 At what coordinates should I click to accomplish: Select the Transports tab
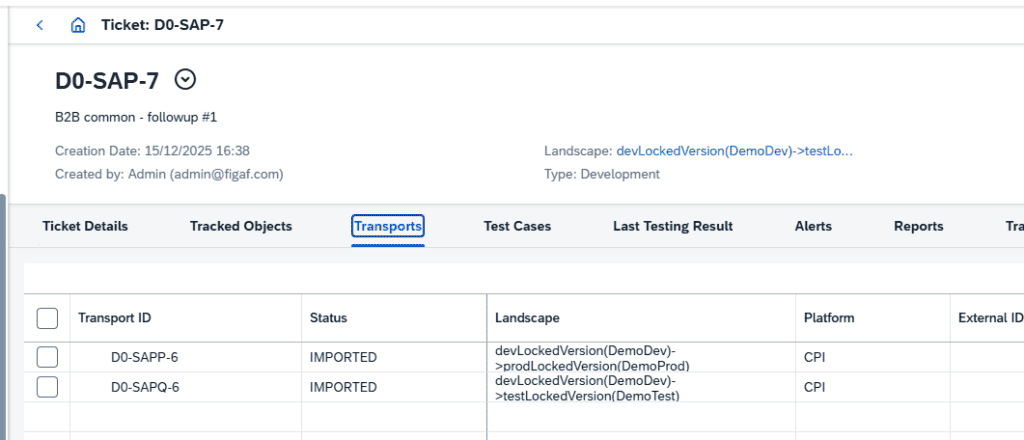click(x=388, y=227)
